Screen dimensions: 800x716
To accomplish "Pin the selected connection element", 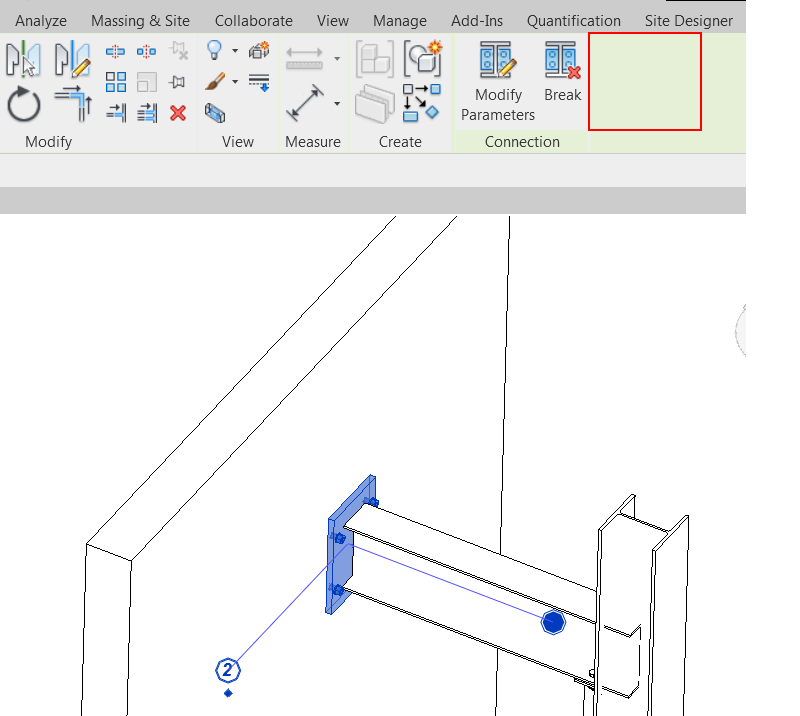I will click(180, 81).
